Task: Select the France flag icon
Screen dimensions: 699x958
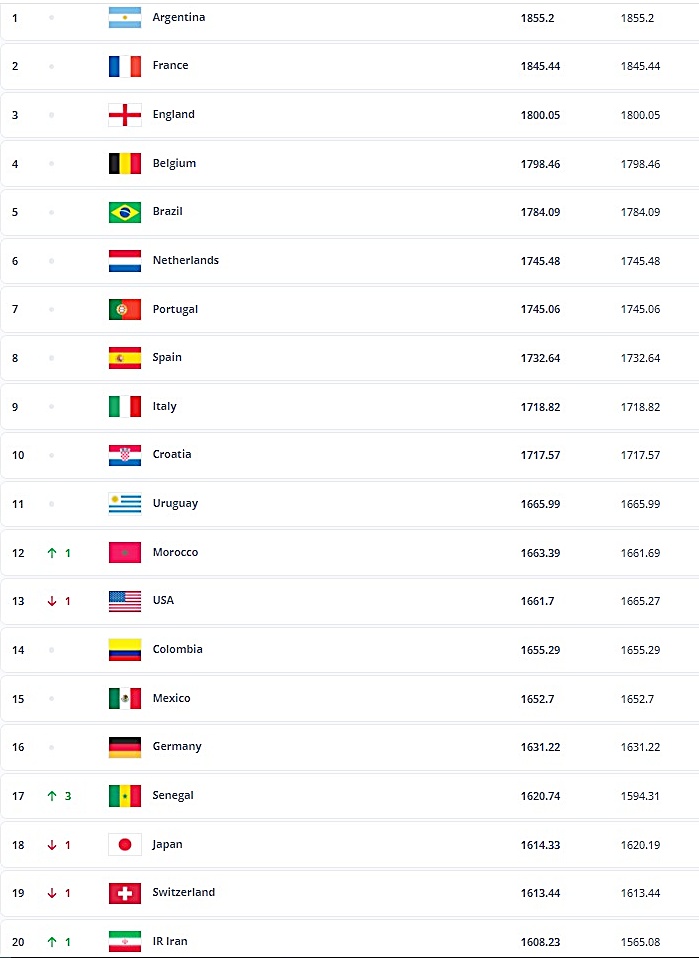Action: [125, 66]
